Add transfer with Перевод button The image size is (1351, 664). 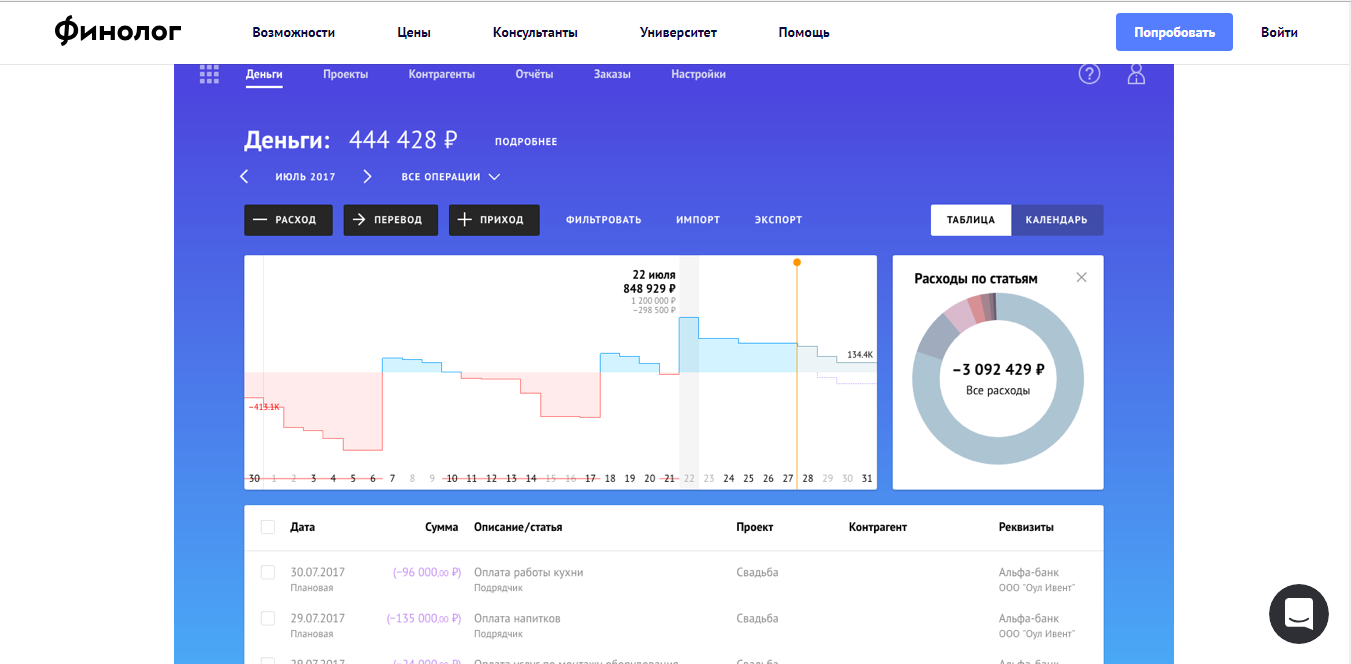coord(390,220)
